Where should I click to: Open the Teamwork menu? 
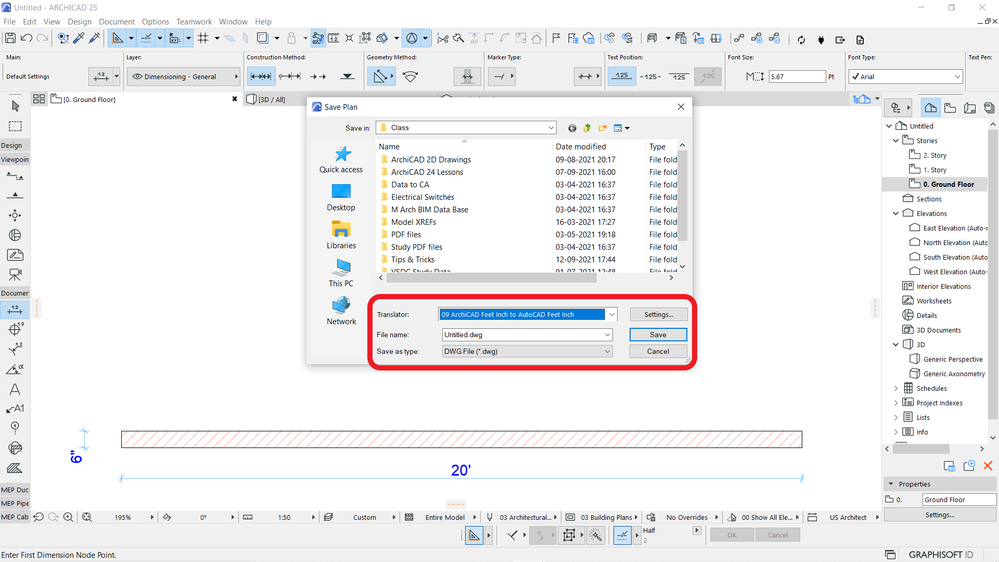click(x=194, y=22)
